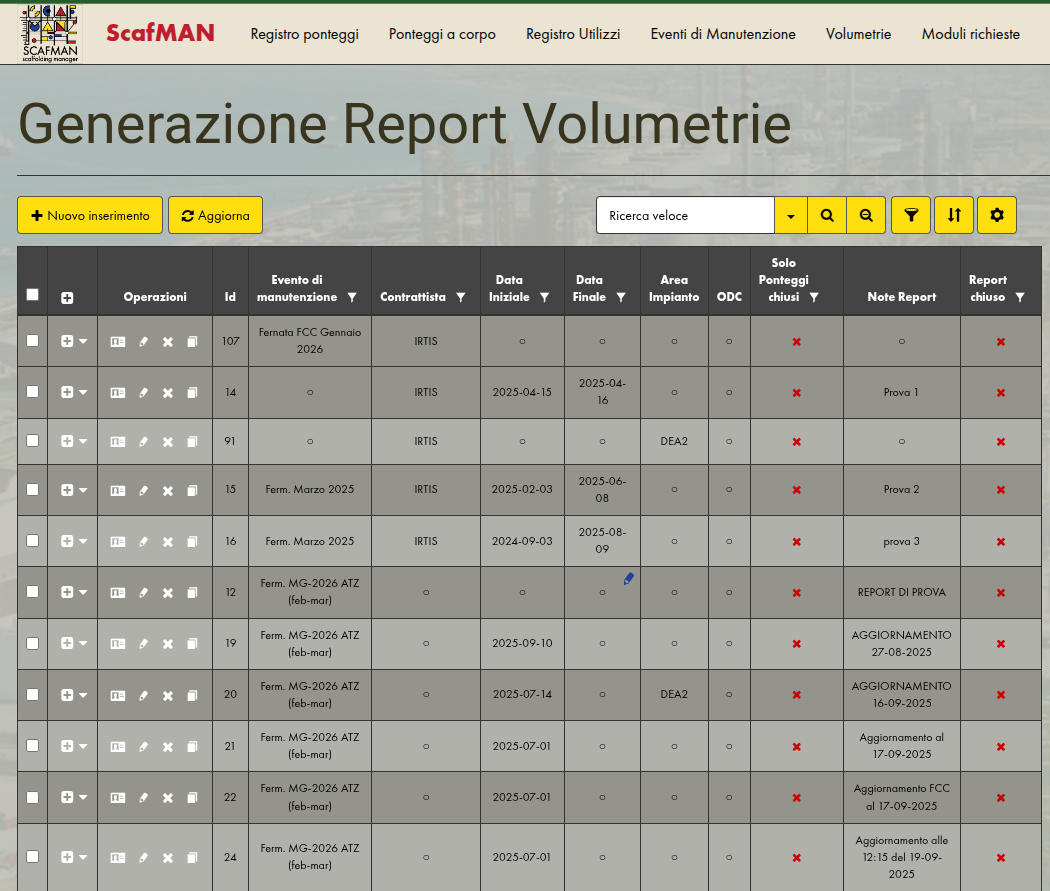Screen dimensions: 1050x891
Task: Open the Volumetrie menu
Action: pos(858,34)
